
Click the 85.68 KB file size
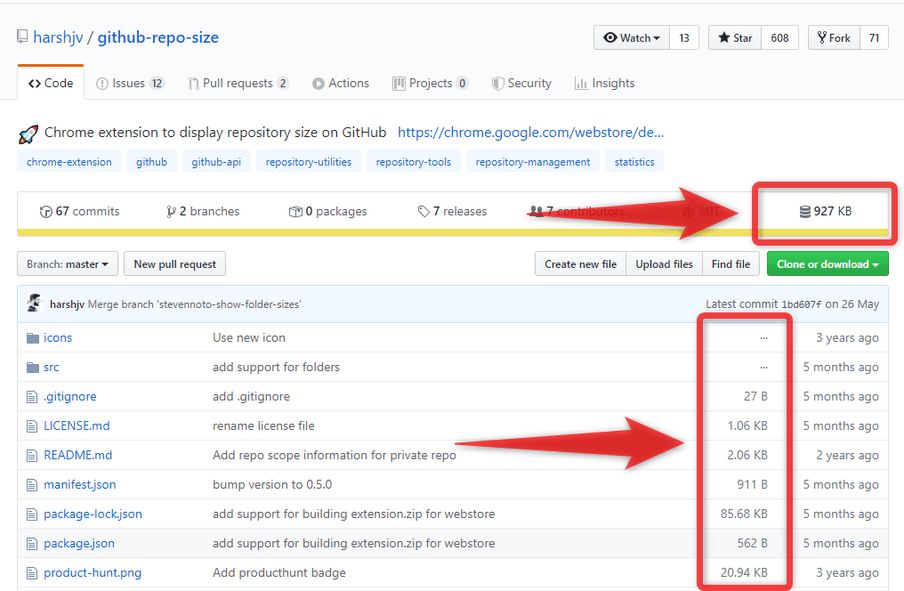coord(744,514)
